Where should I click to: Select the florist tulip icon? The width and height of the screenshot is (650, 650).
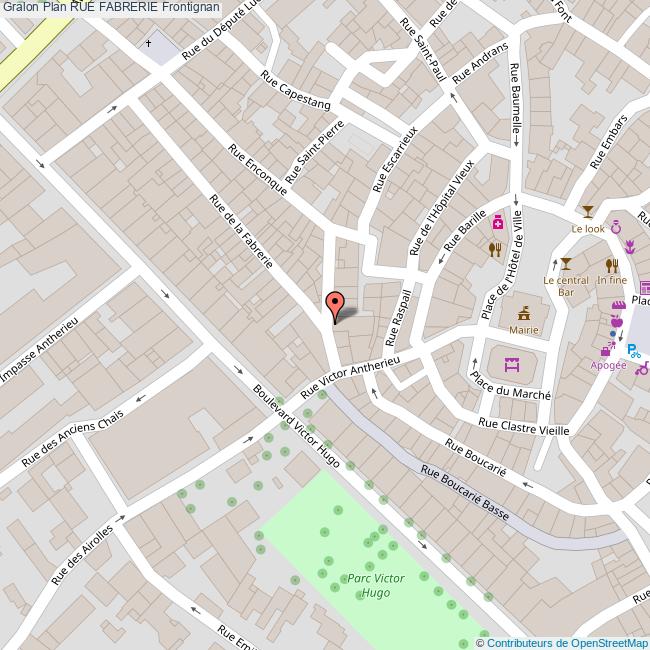630,245
